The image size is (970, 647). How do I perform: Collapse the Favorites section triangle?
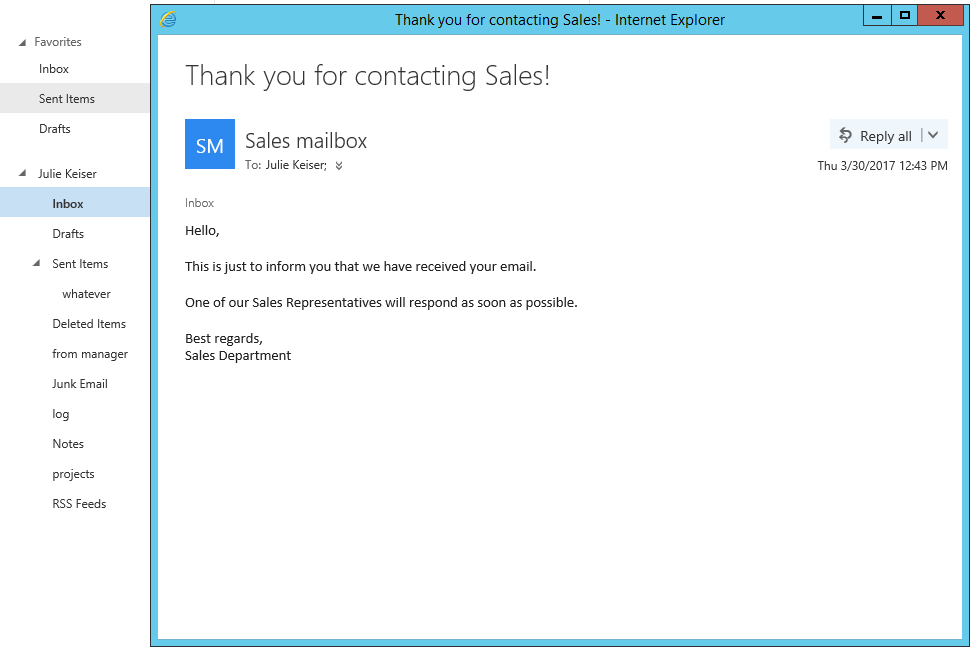click(x=22, y=43)
